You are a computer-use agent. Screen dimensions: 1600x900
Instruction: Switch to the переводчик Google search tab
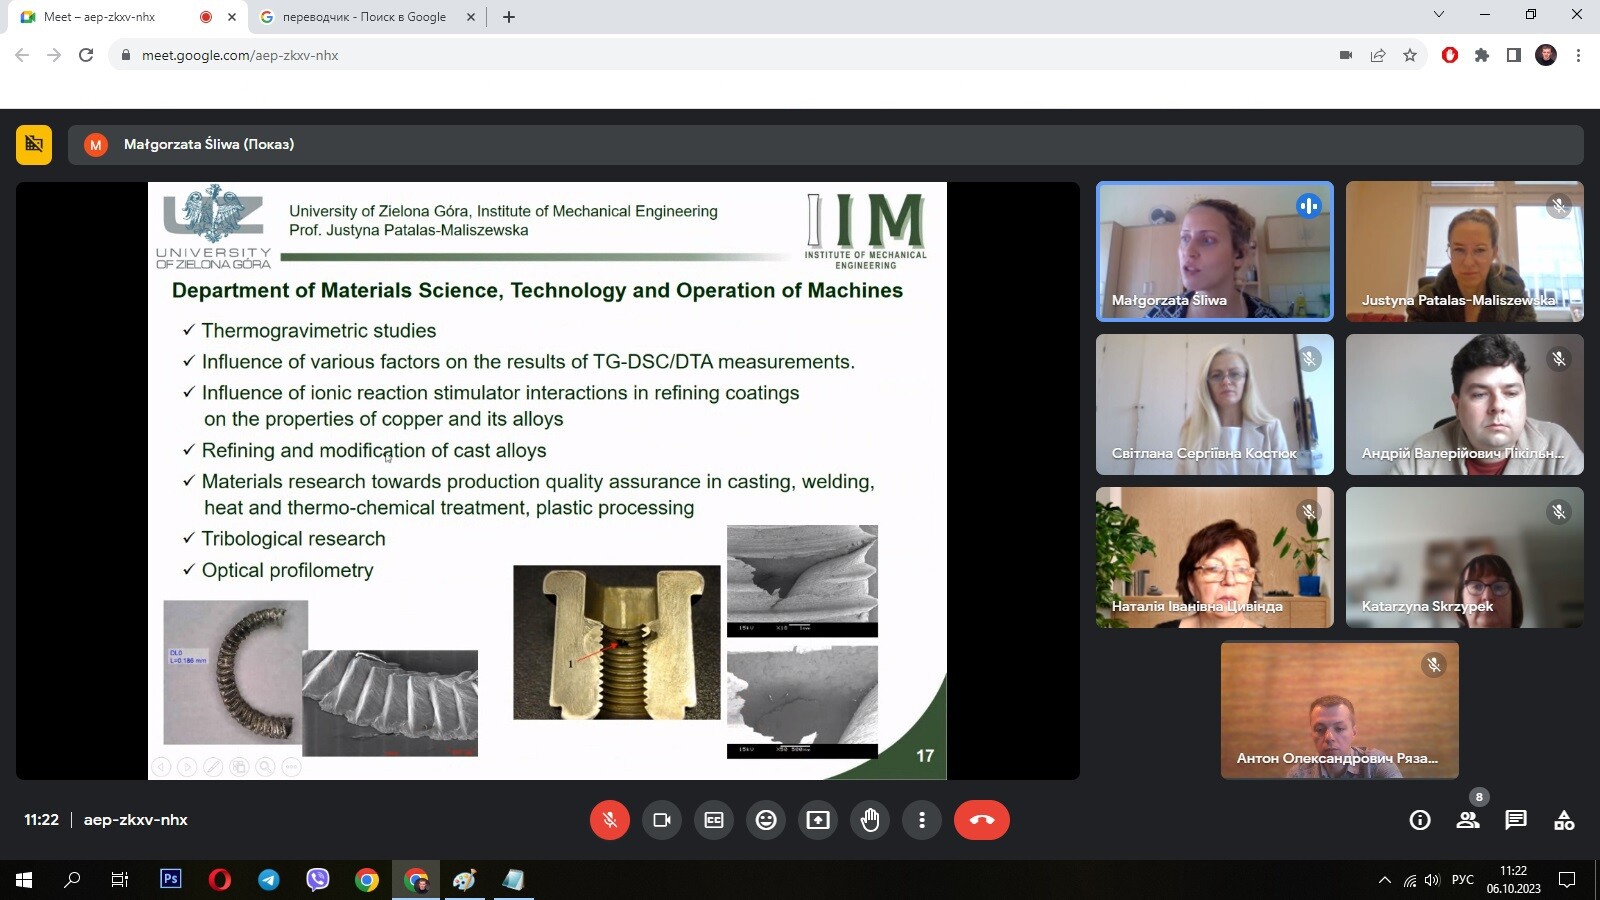point(364,17)
